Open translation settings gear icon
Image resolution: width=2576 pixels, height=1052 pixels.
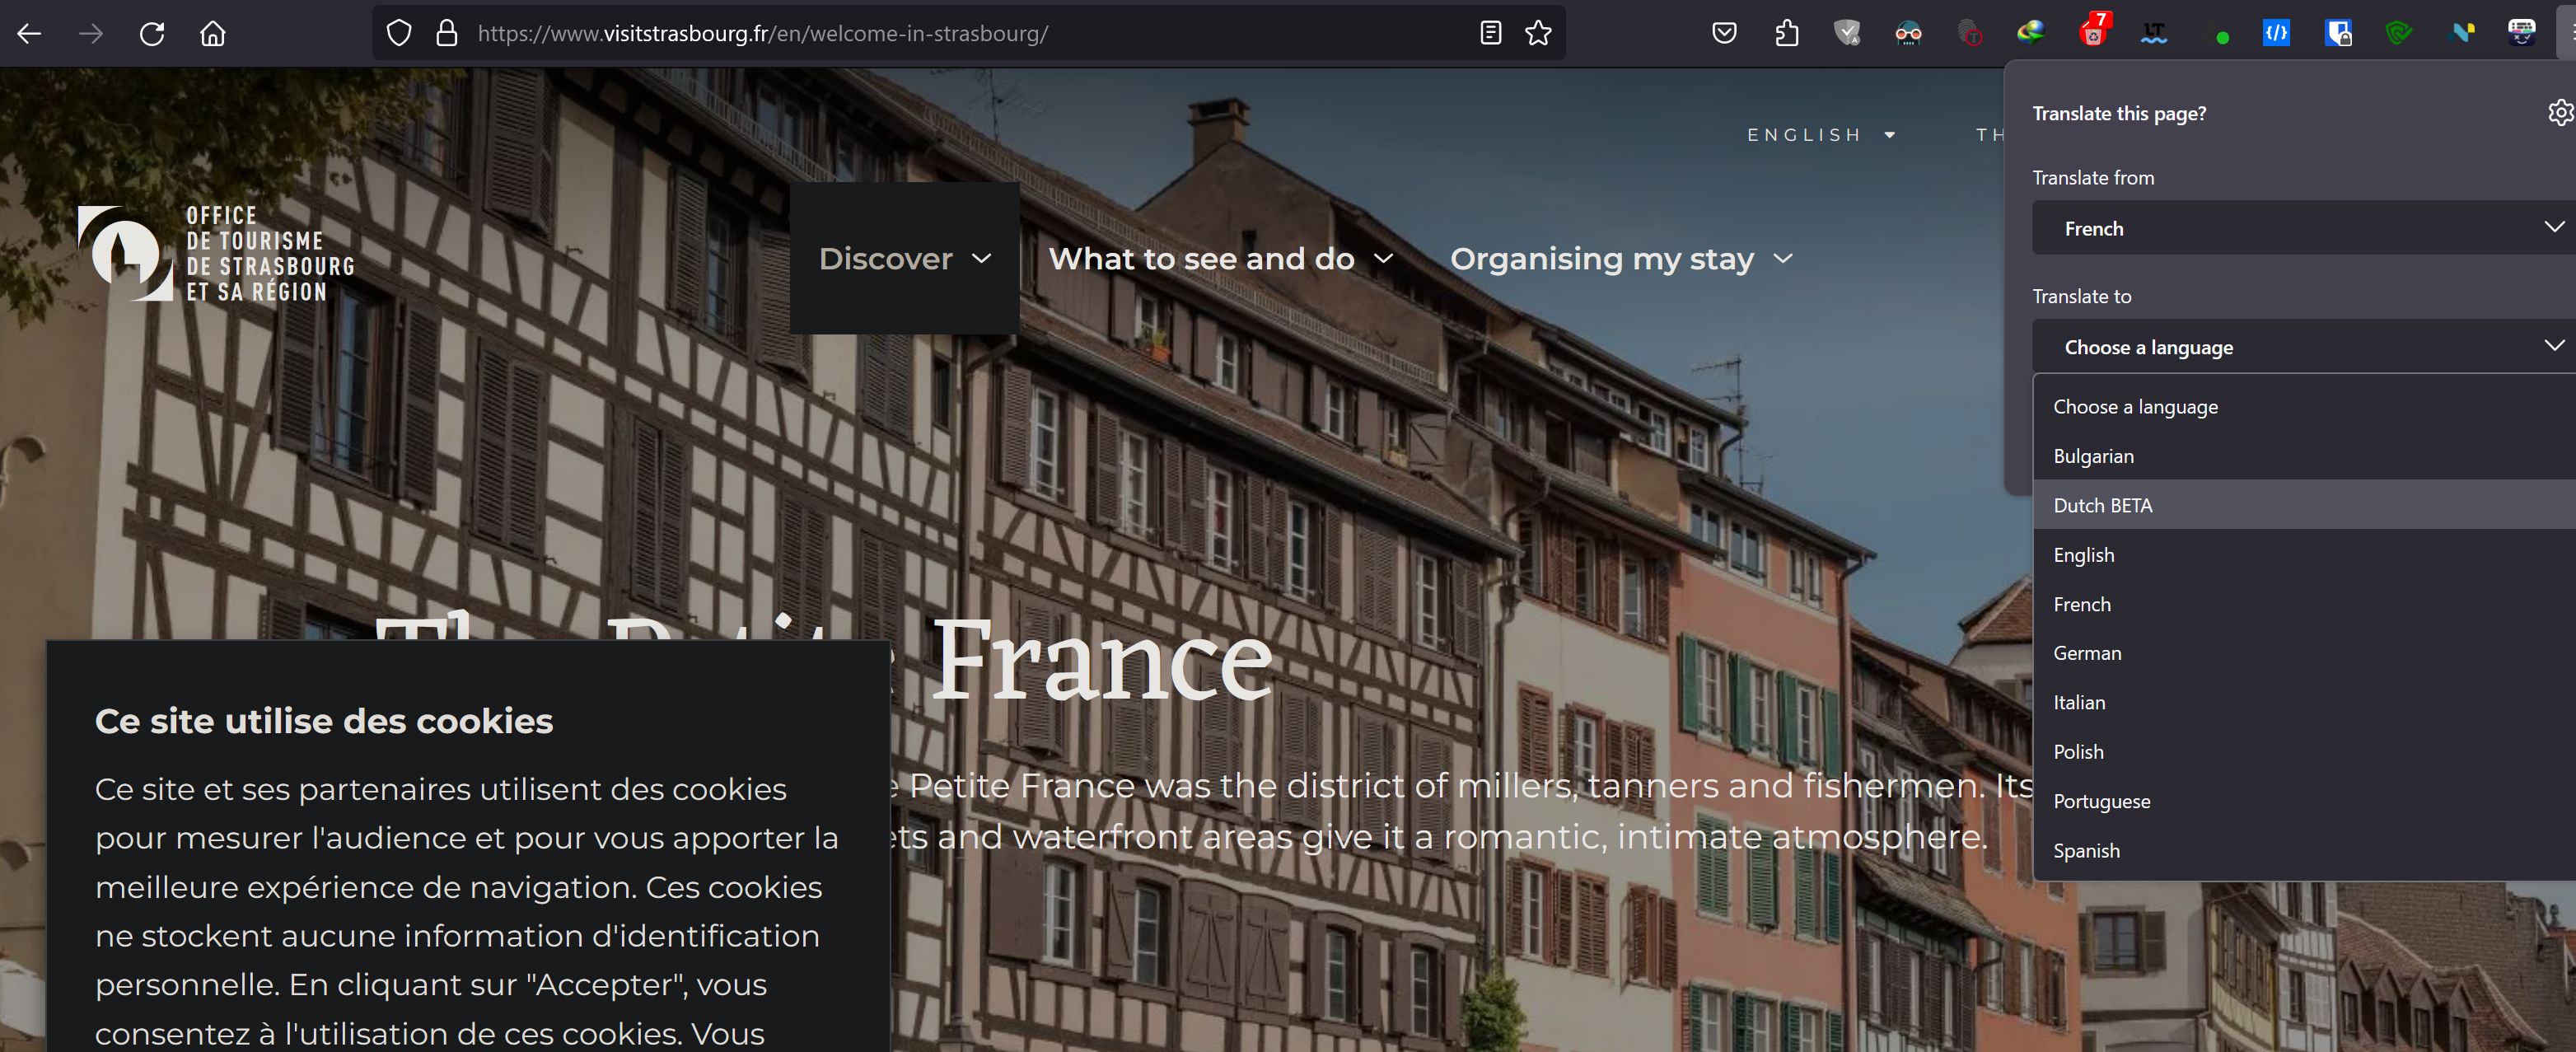(x=2560, y=113)
